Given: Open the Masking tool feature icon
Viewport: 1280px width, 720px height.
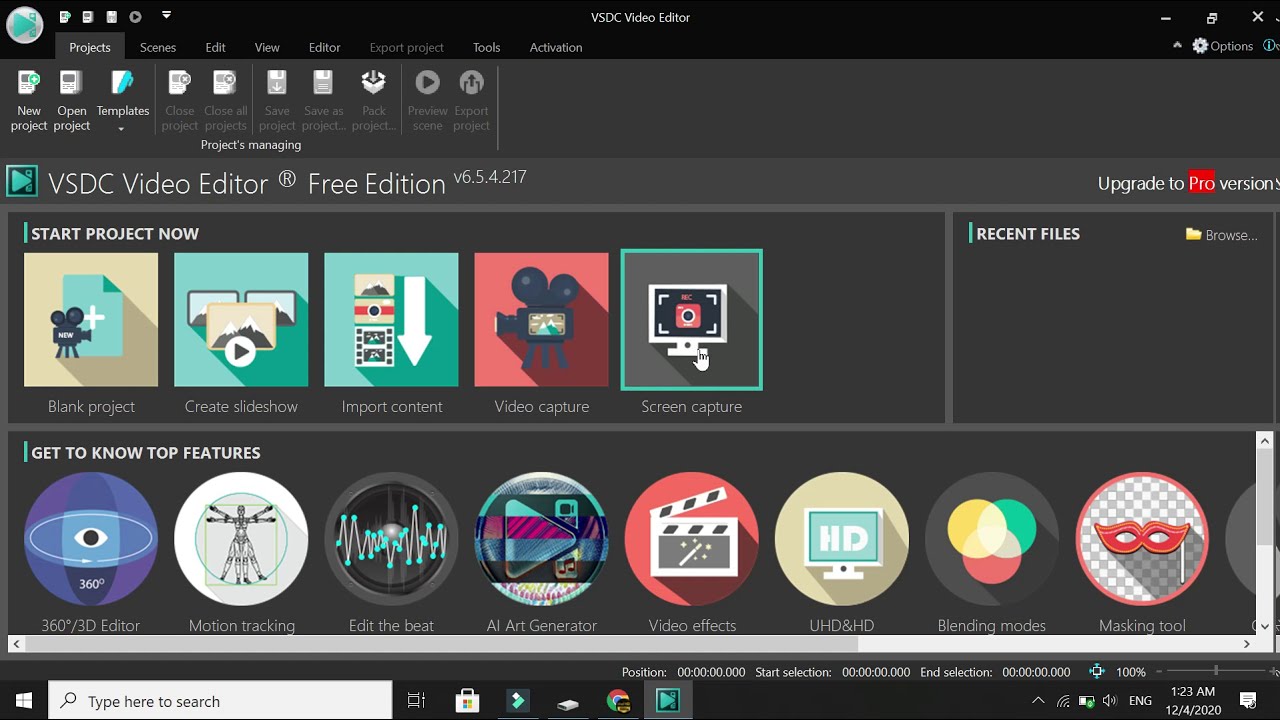Looking at the screenshot, I should 1141,539.
